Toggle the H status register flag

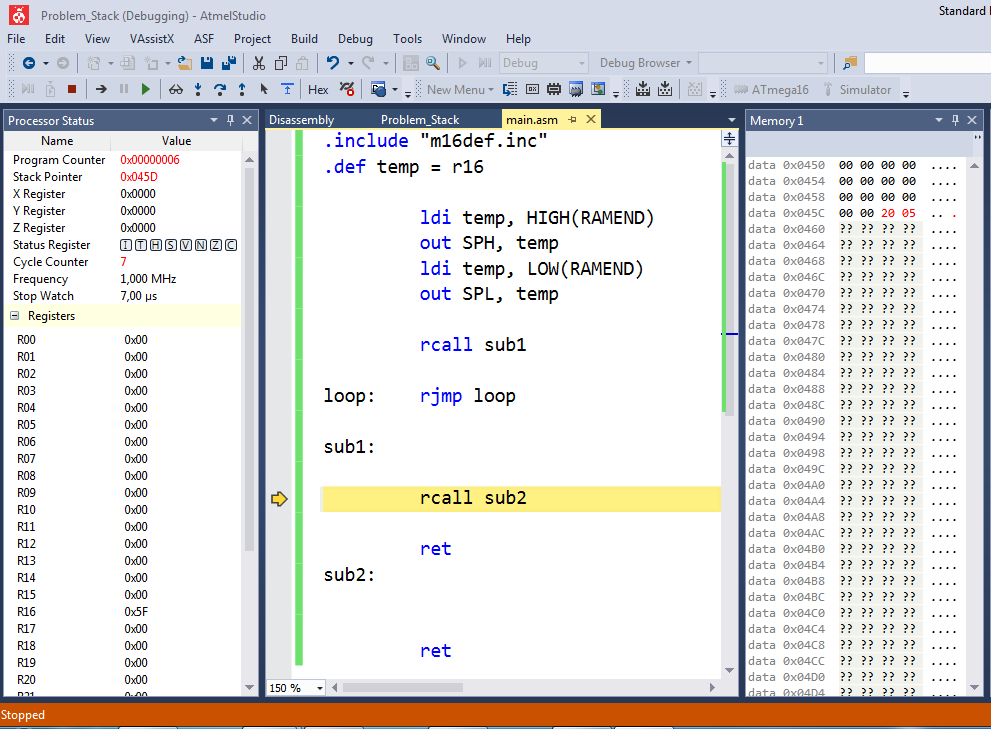click(x=155, y=245)
